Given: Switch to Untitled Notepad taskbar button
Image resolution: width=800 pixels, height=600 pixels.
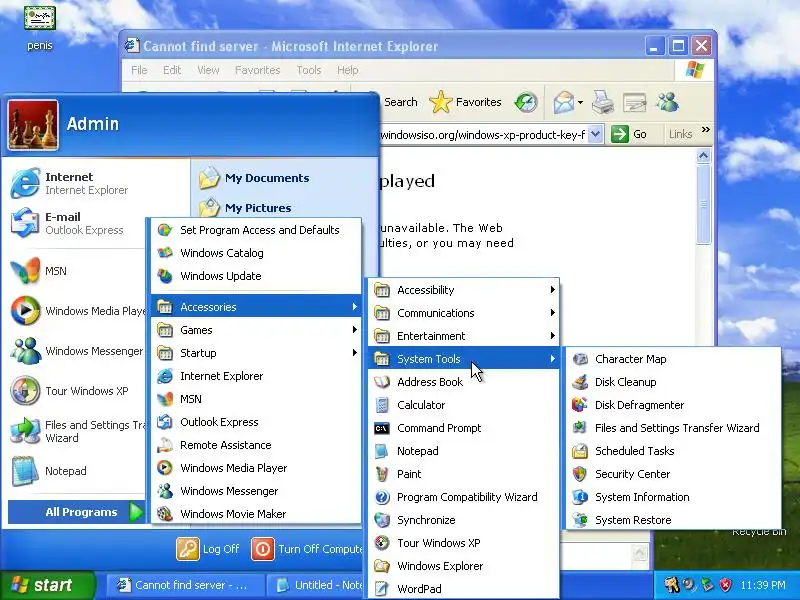Looking at the screenshot, I should 316,585.
